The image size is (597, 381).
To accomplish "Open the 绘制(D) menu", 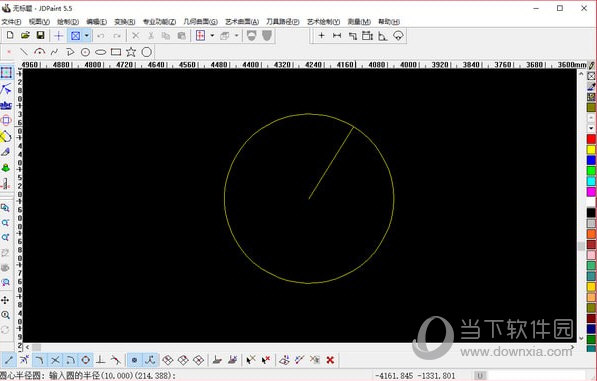I will click(68, 22).
